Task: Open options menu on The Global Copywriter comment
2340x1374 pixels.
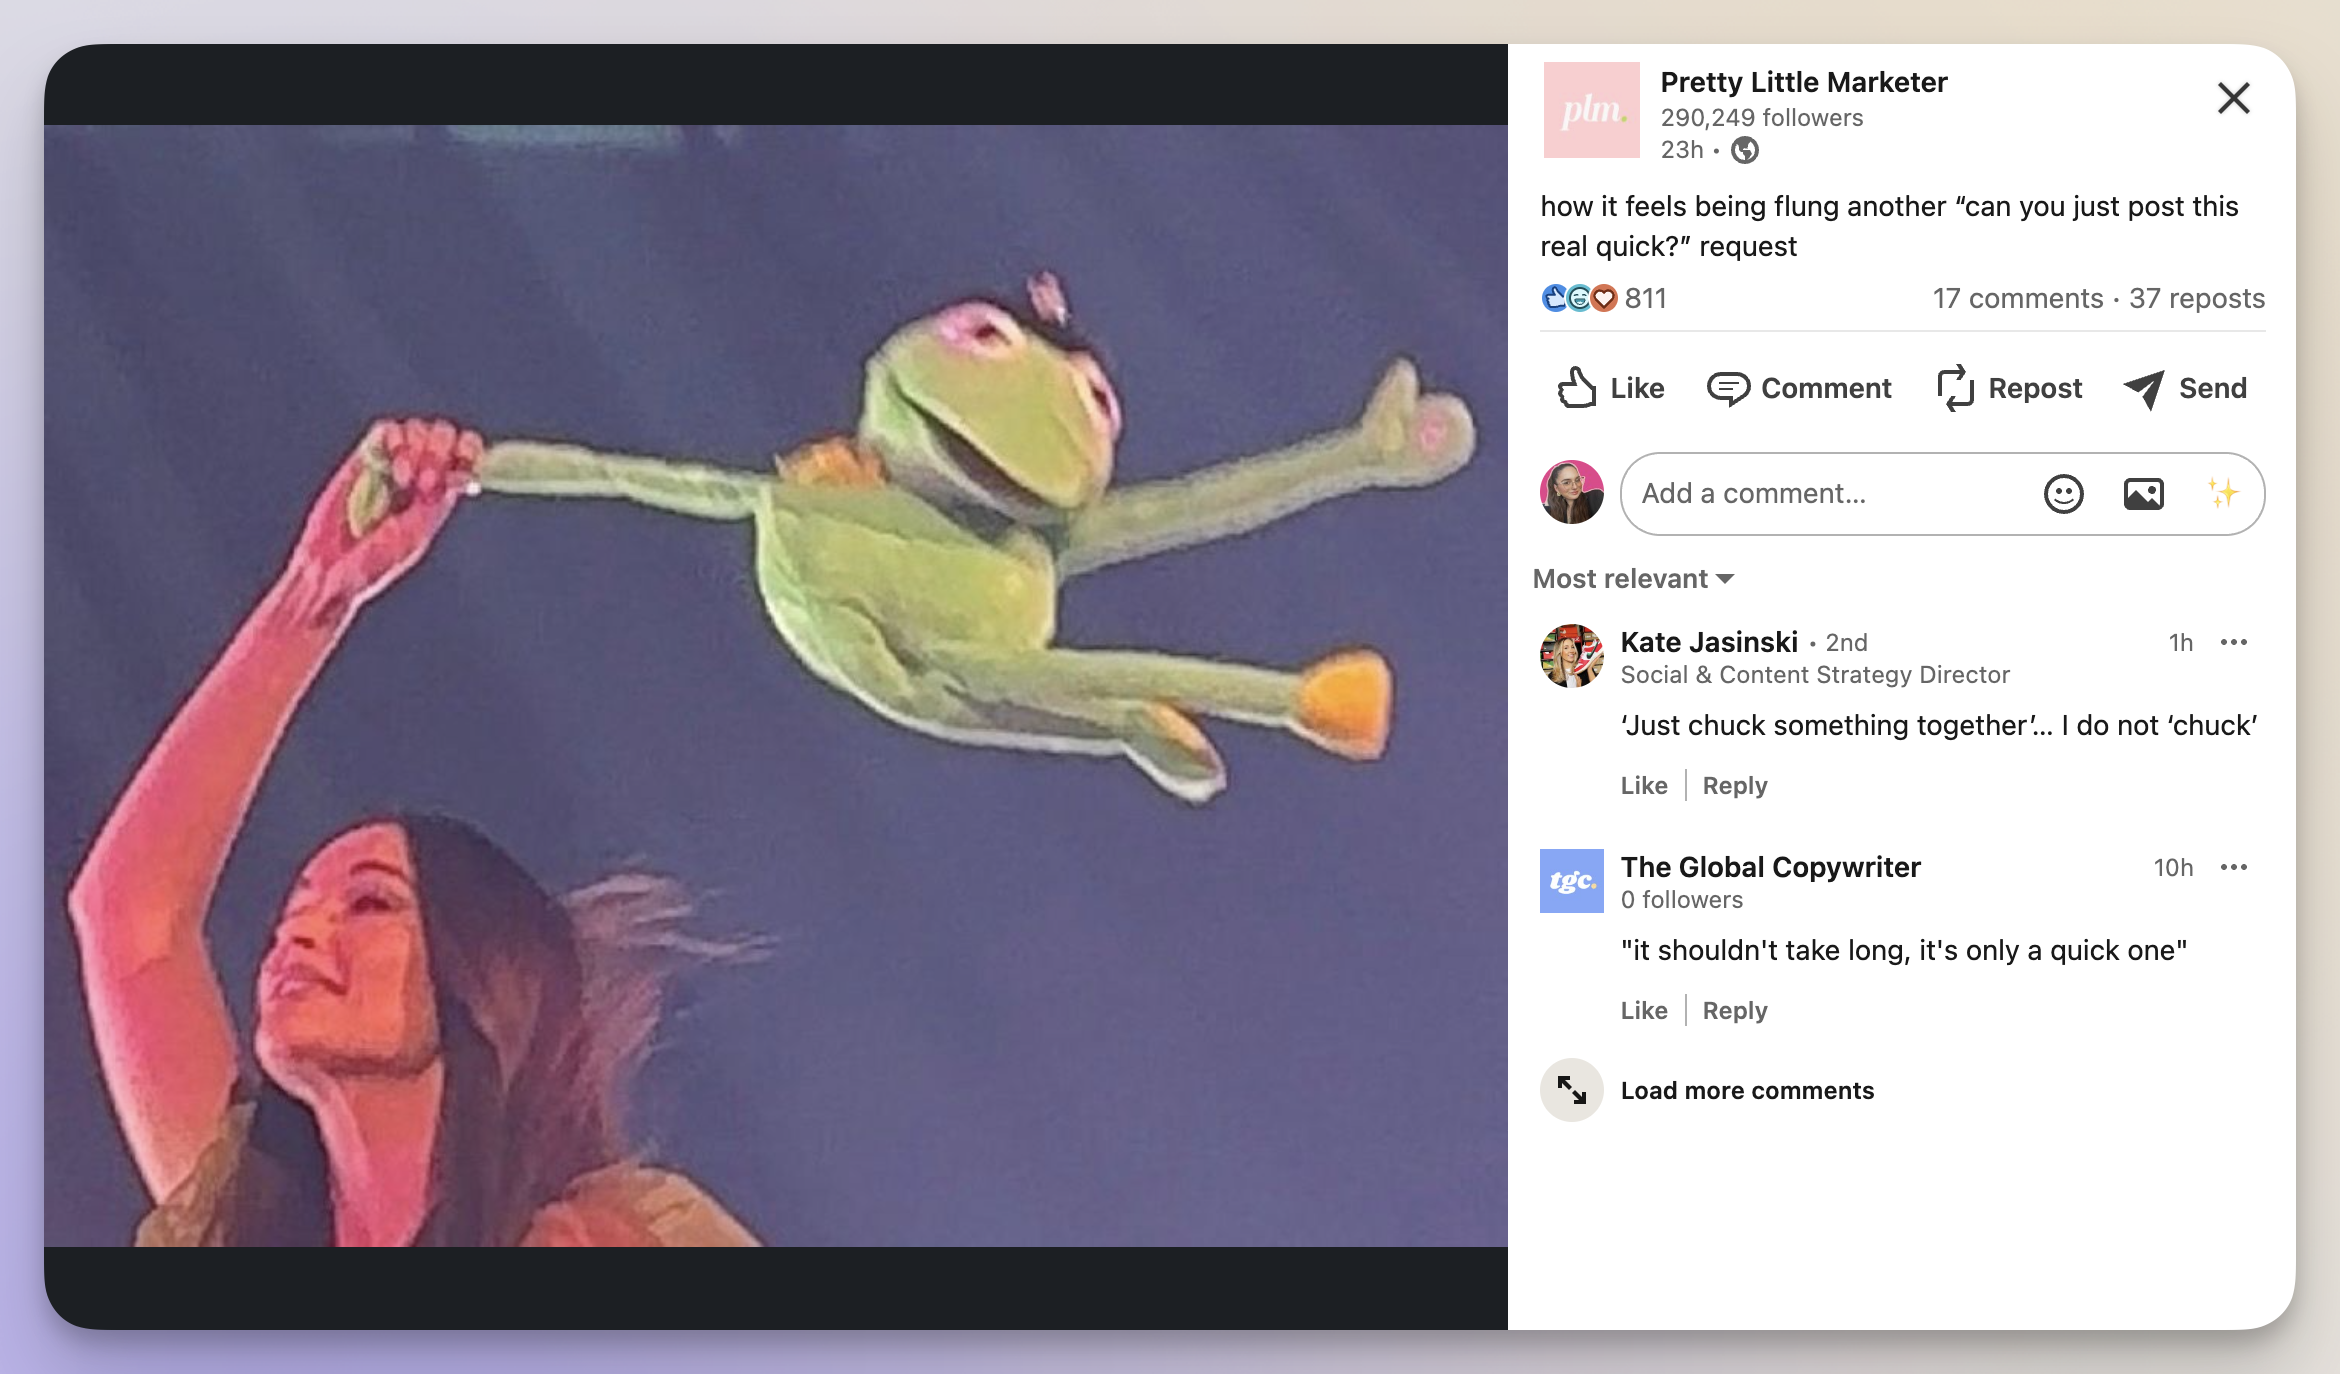Action: pyautogui.click(x=2233, y=867)
